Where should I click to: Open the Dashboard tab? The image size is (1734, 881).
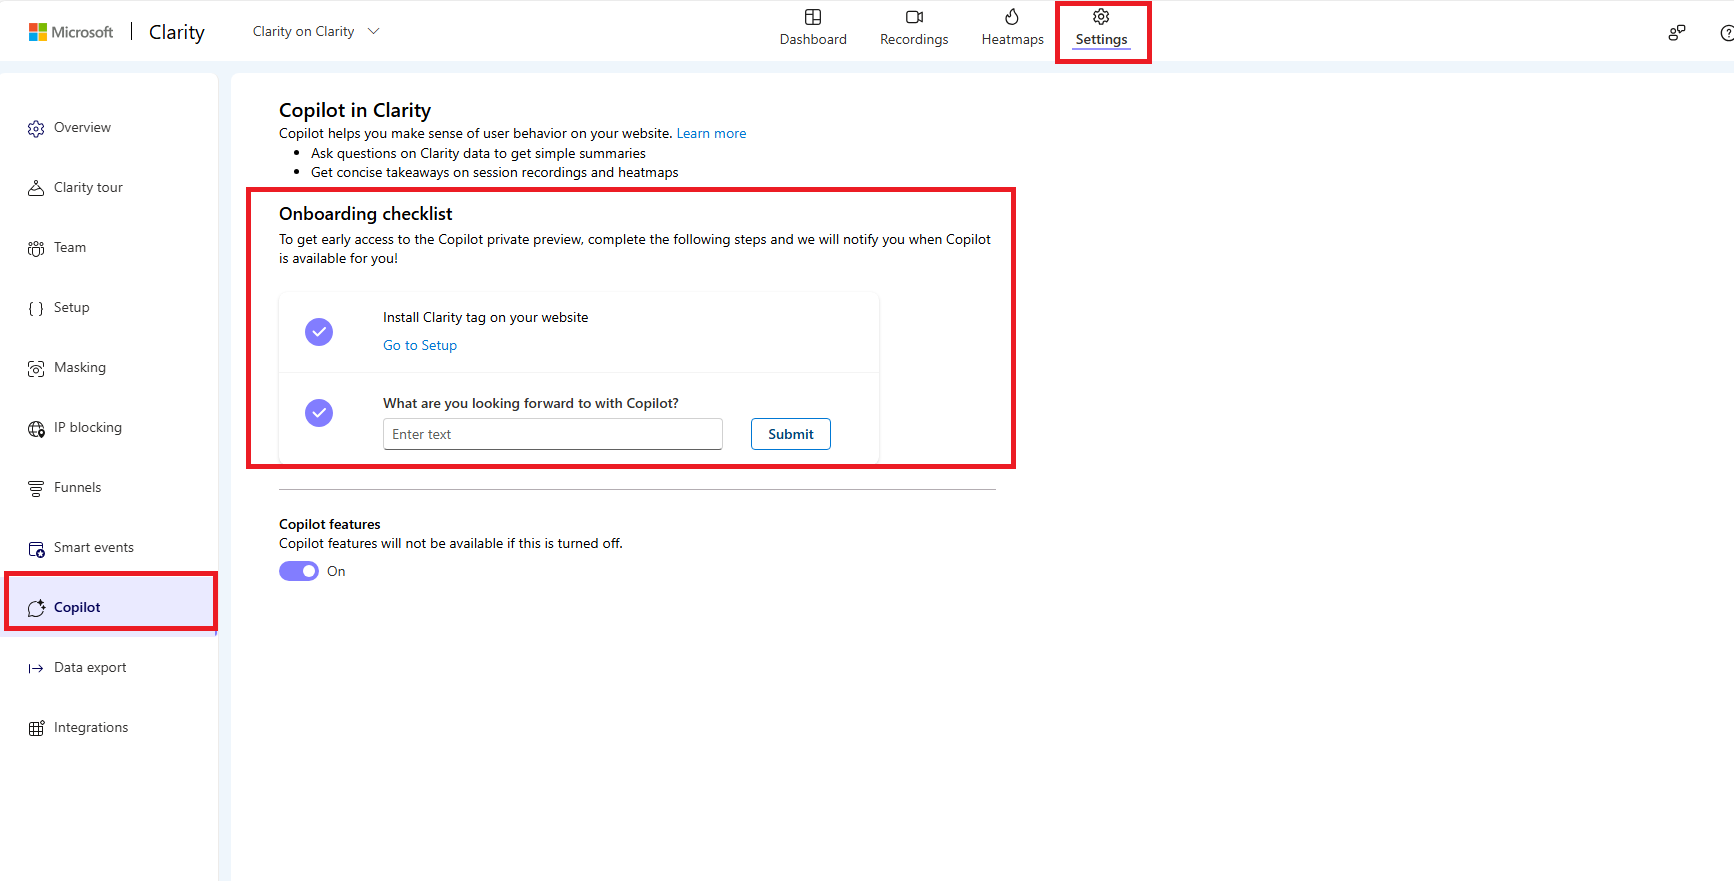(x=813, y=30)
